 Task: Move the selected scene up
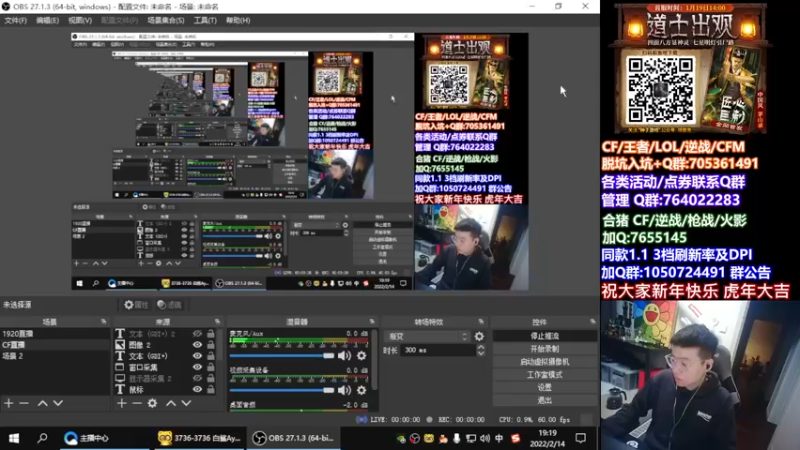click(x=42, y=404)
